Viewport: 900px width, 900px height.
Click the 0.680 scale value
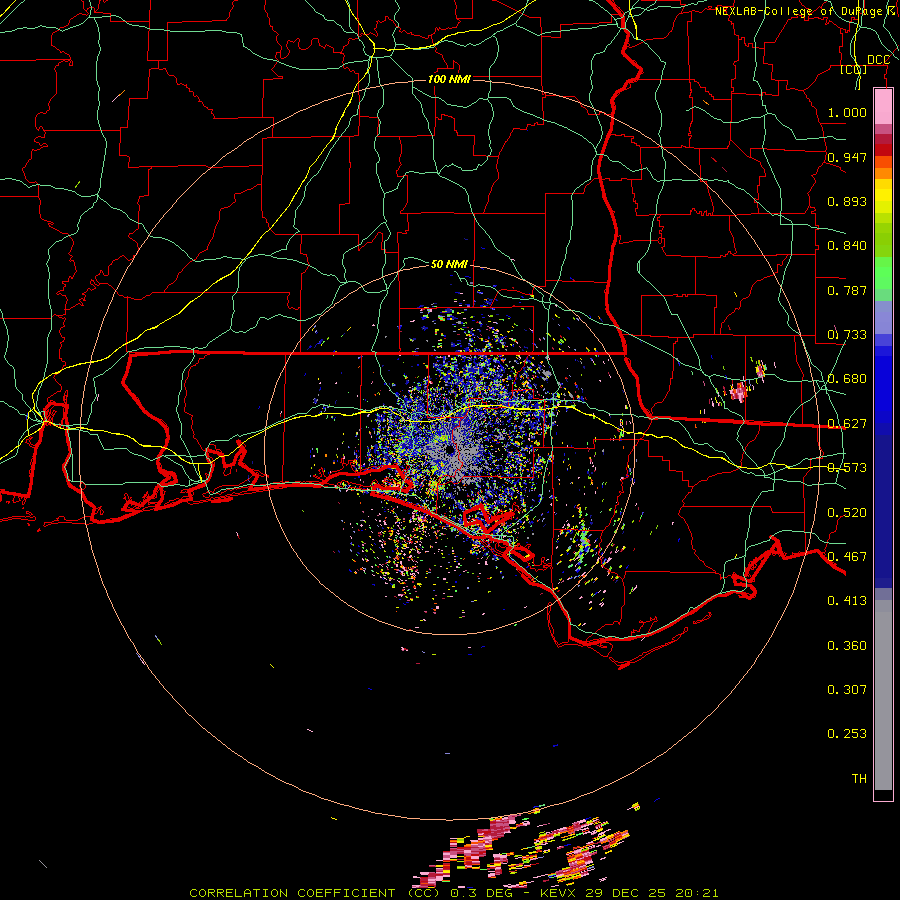pyautogui.click(x=847, y=379)
